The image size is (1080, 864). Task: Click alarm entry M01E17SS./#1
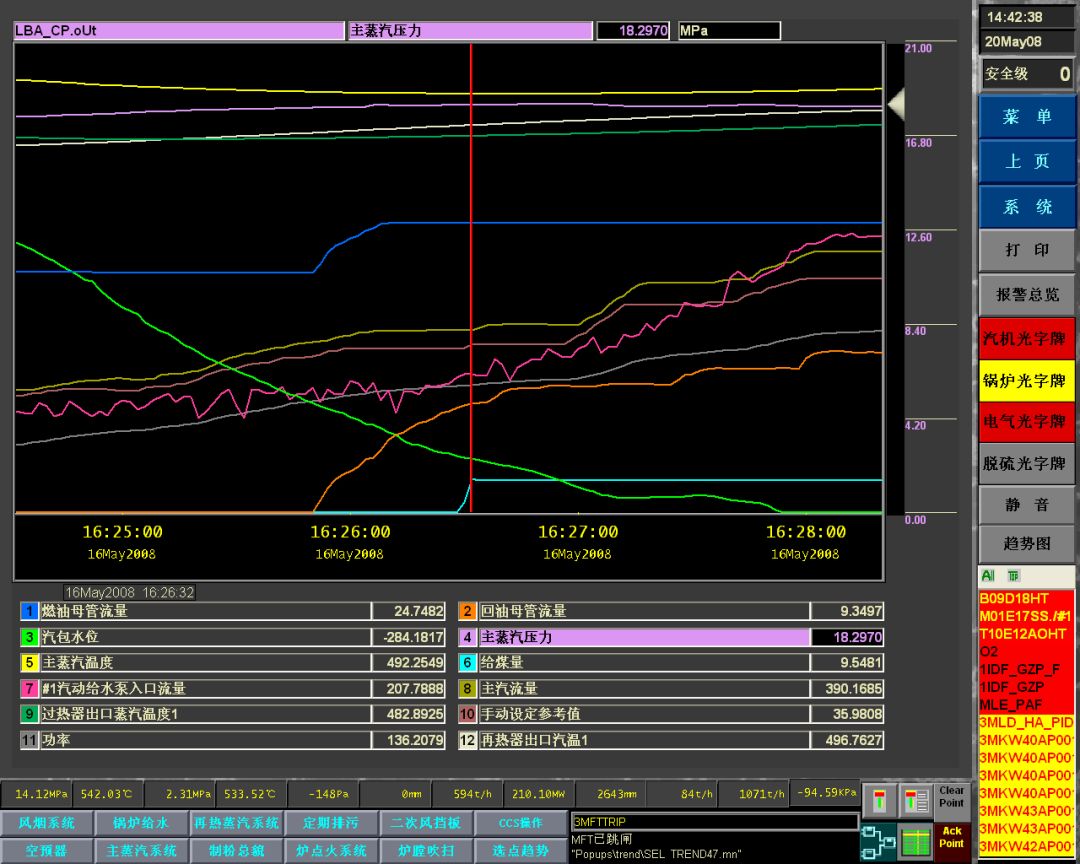1026,616
